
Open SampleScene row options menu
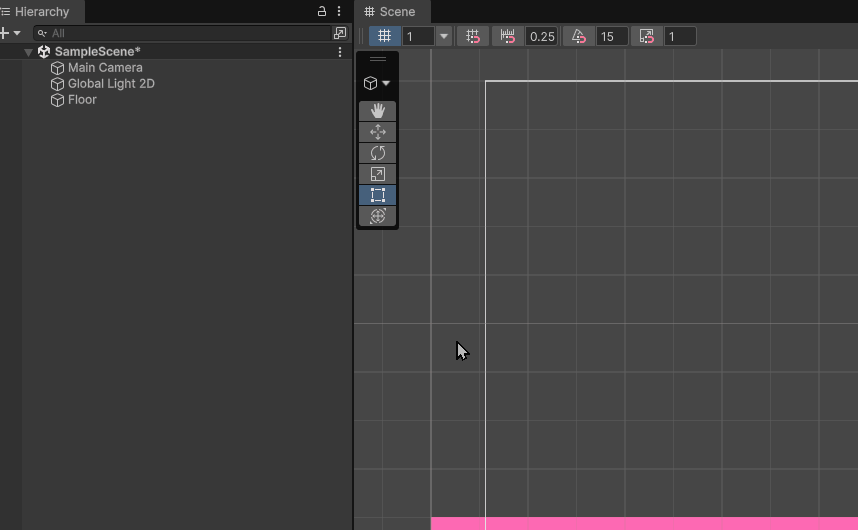pyautogui.click(x=340, y=51)
